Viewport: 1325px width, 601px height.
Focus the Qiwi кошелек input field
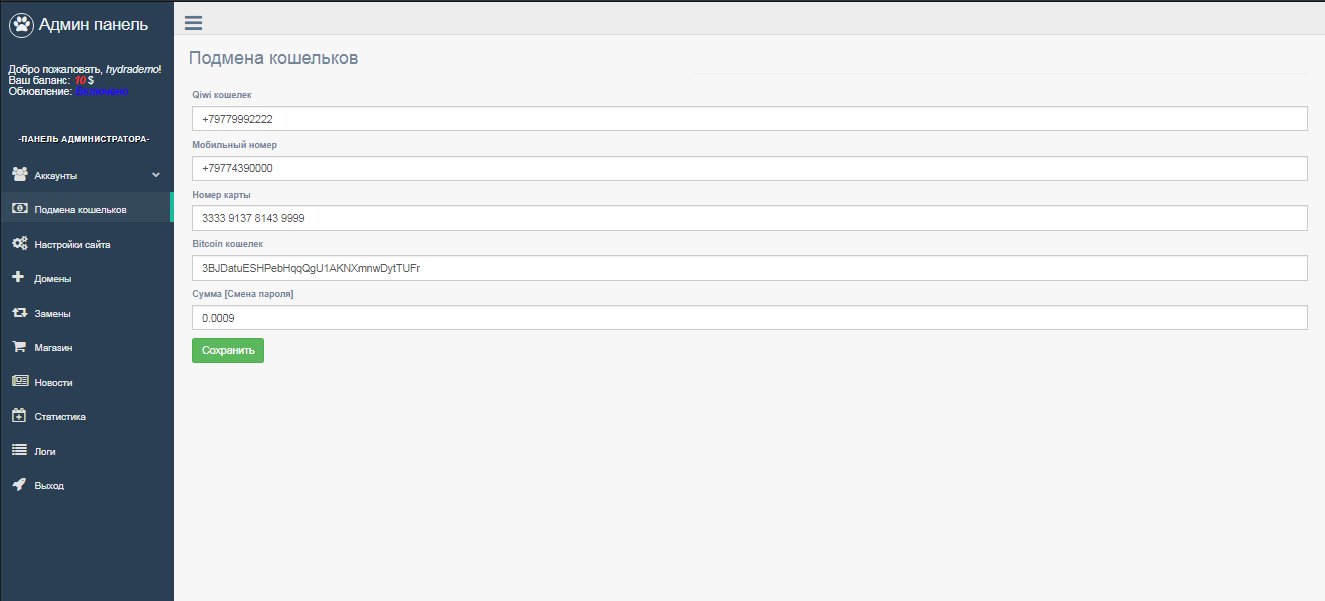[749, 119]
